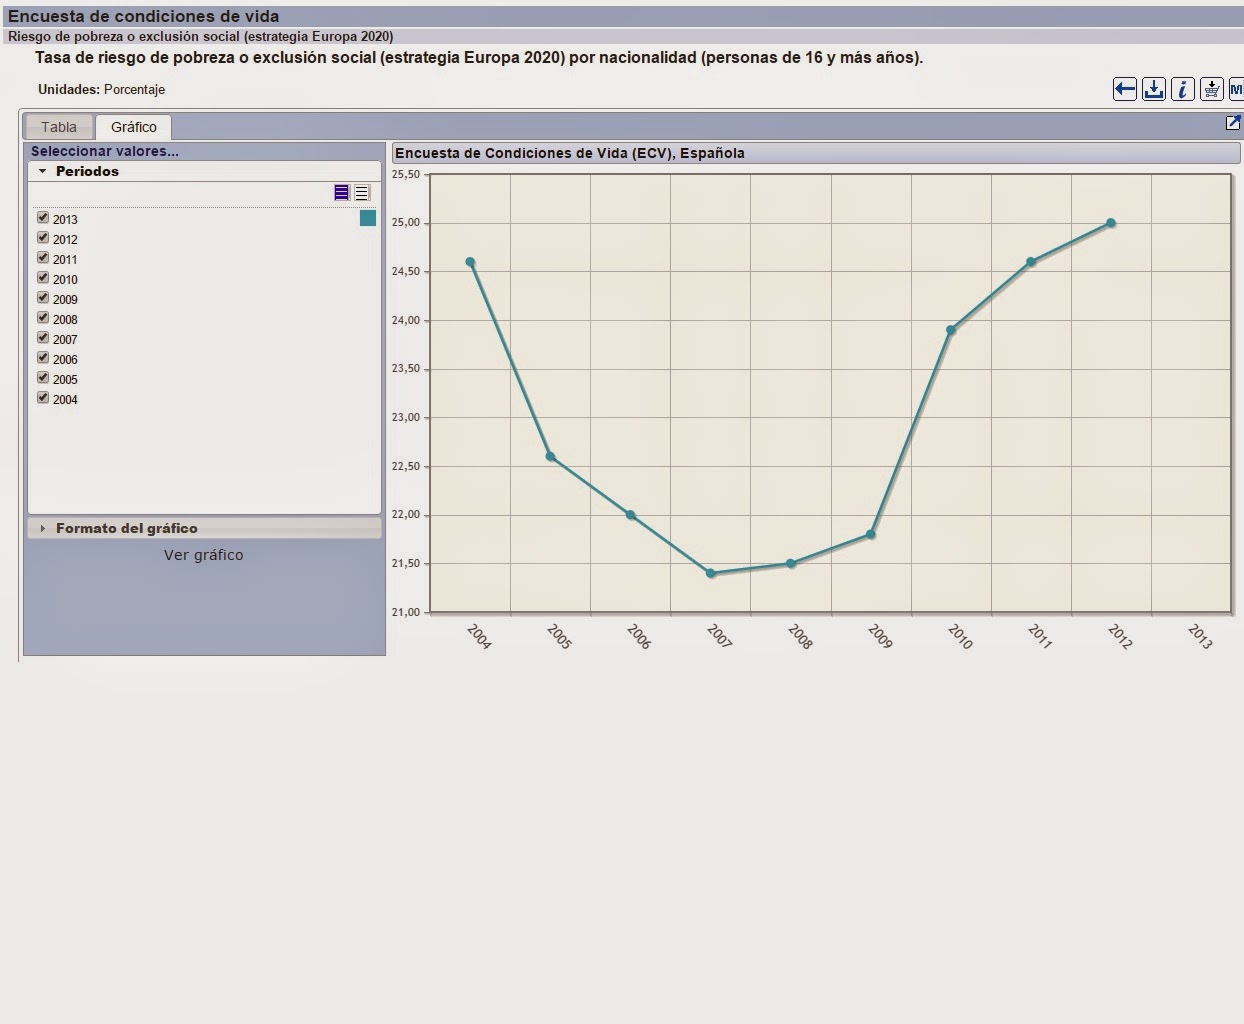Click the select all periods icon

coord(342,193)
